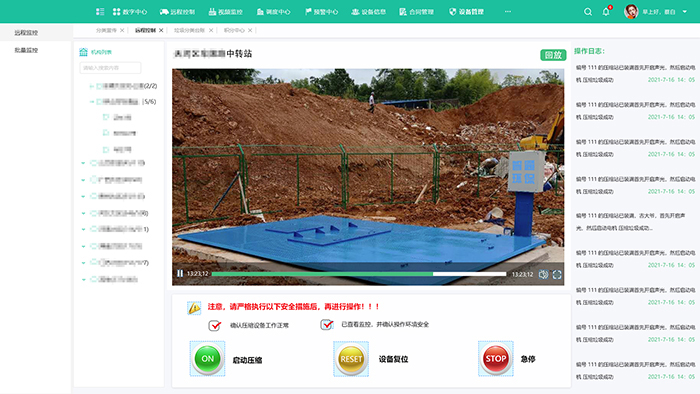Open the search magnifier in the top bar
700x394 pixels.
click(588, 12)
